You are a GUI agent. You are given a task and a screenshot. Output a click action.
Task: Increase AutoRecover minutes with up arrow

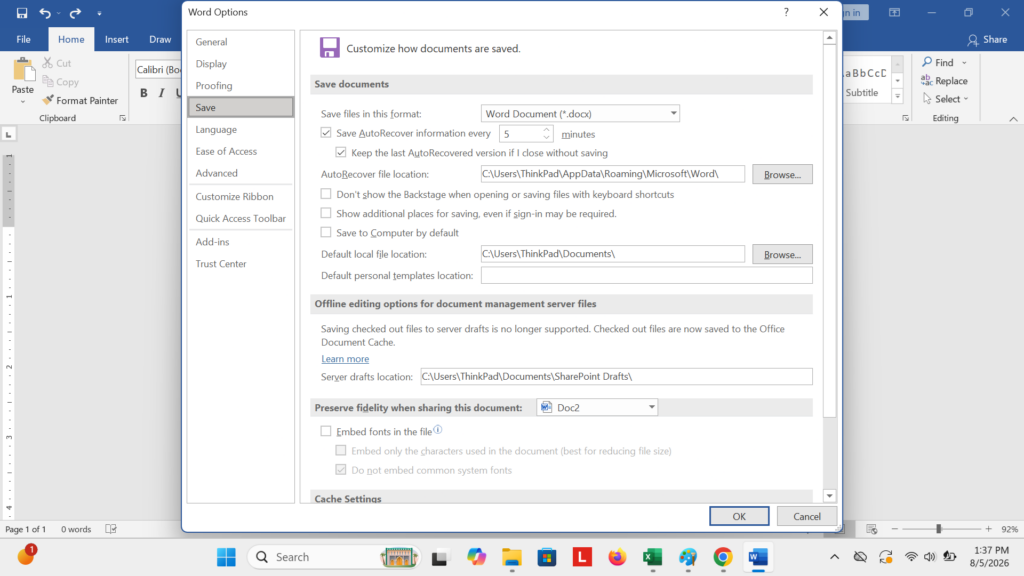[x=547, y=130]
